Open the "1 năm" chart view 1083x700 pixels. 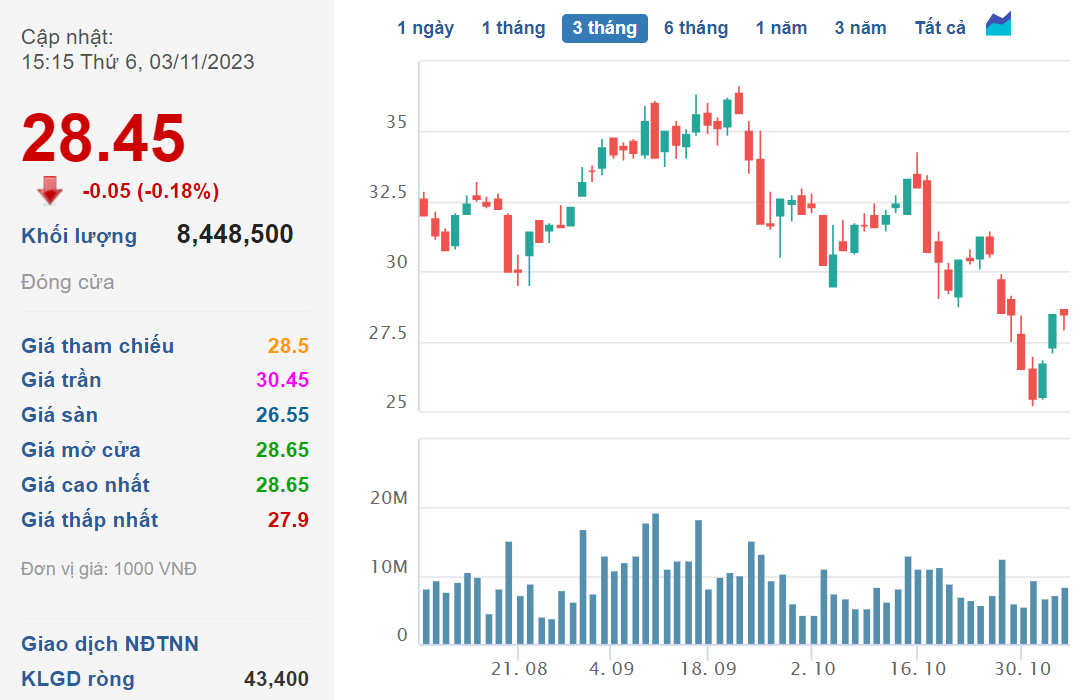[781, 28]
